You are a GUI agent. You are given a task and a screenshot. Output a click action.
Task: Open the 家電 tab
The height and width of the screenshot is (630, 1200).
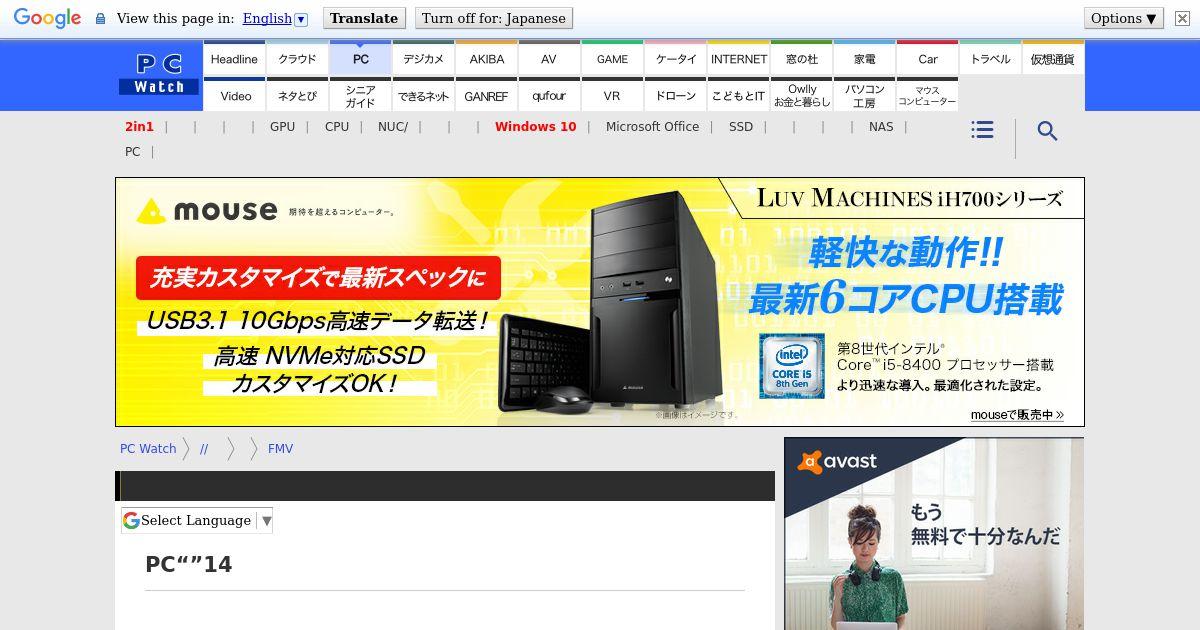point(864,58)
